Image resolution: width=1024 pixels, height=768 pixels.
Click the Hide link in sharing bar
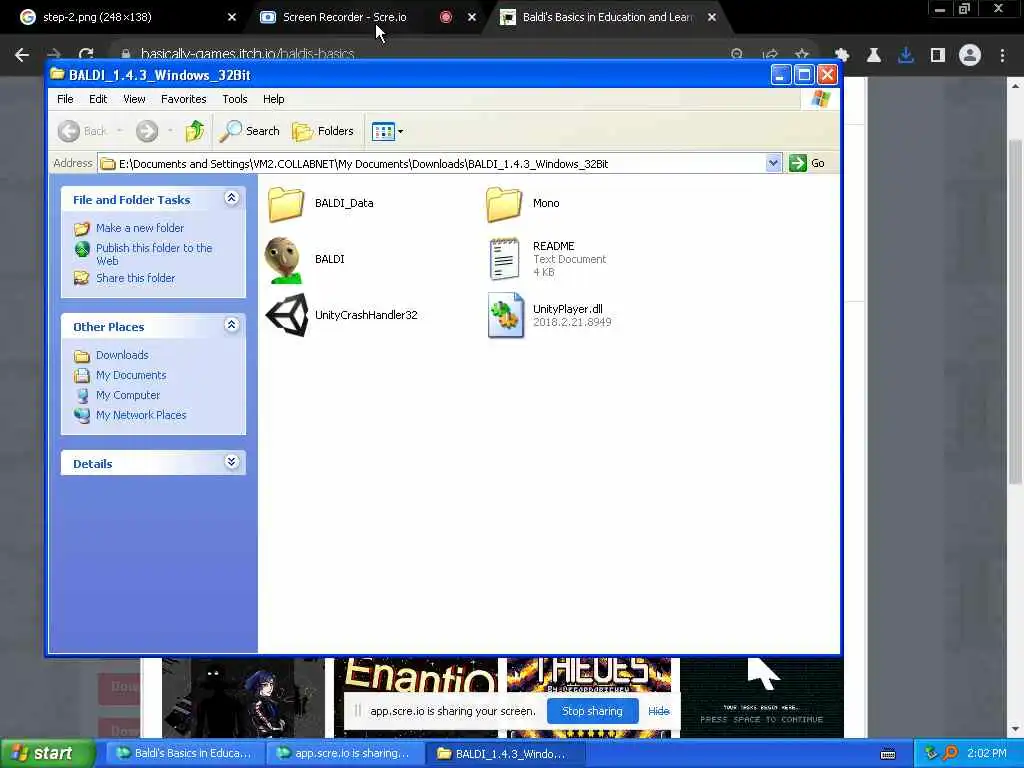point(659,711)
